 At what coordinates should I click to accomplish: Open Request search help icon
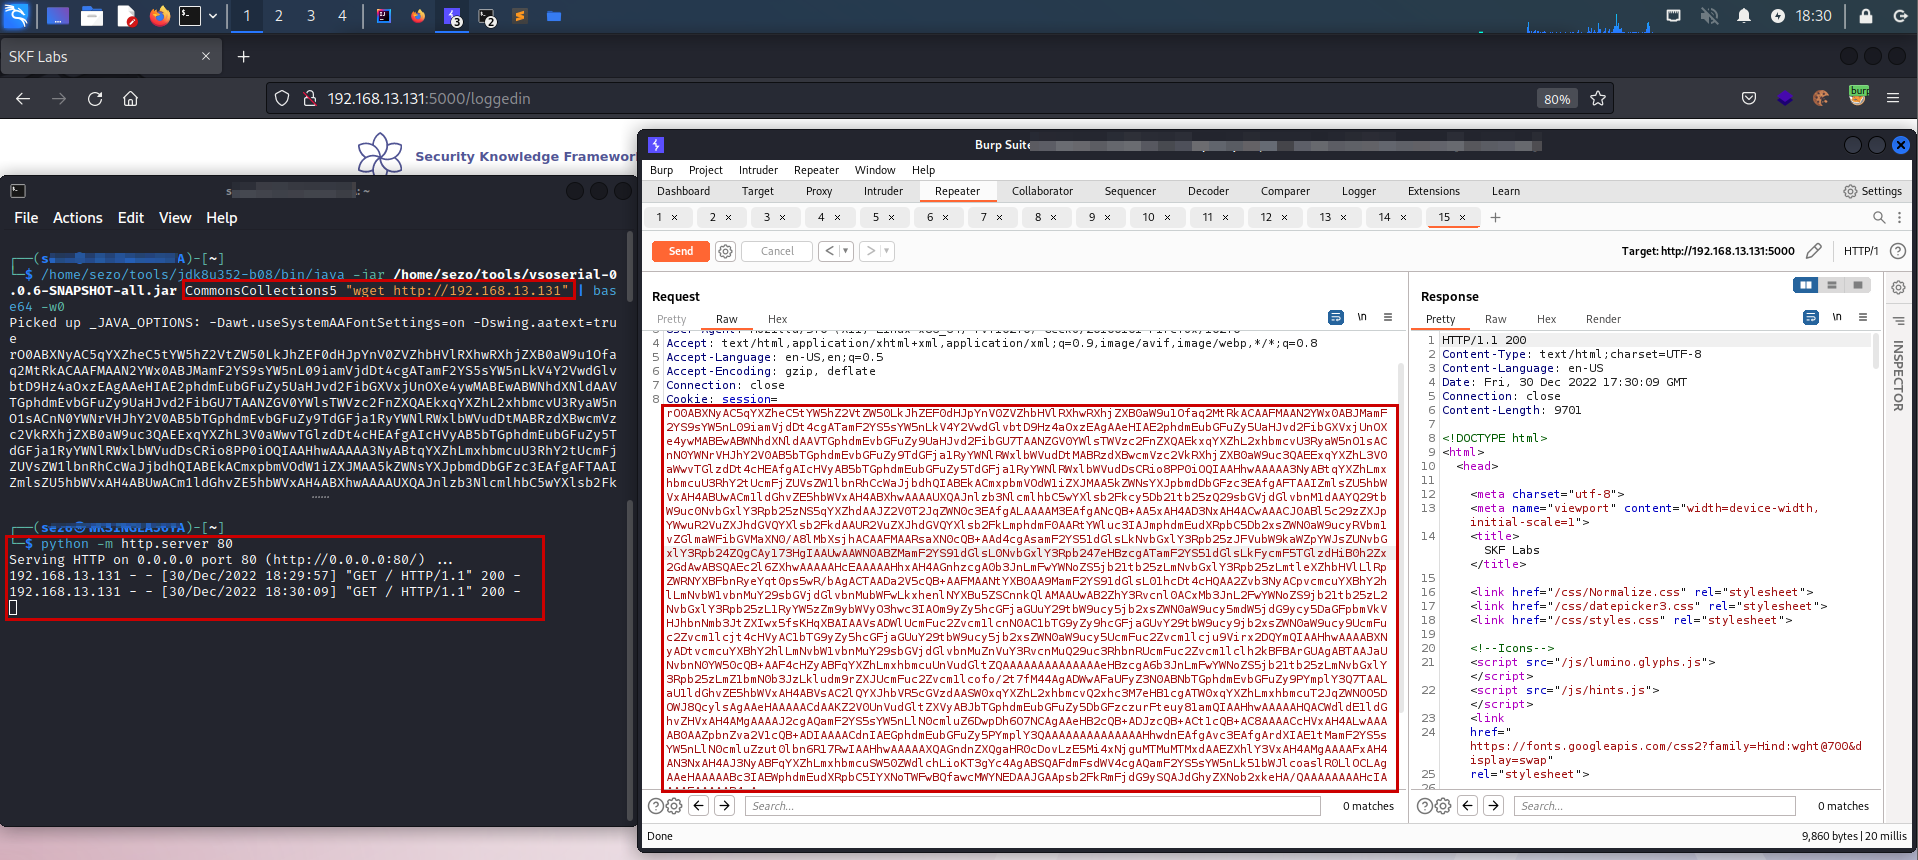point(656,806)
